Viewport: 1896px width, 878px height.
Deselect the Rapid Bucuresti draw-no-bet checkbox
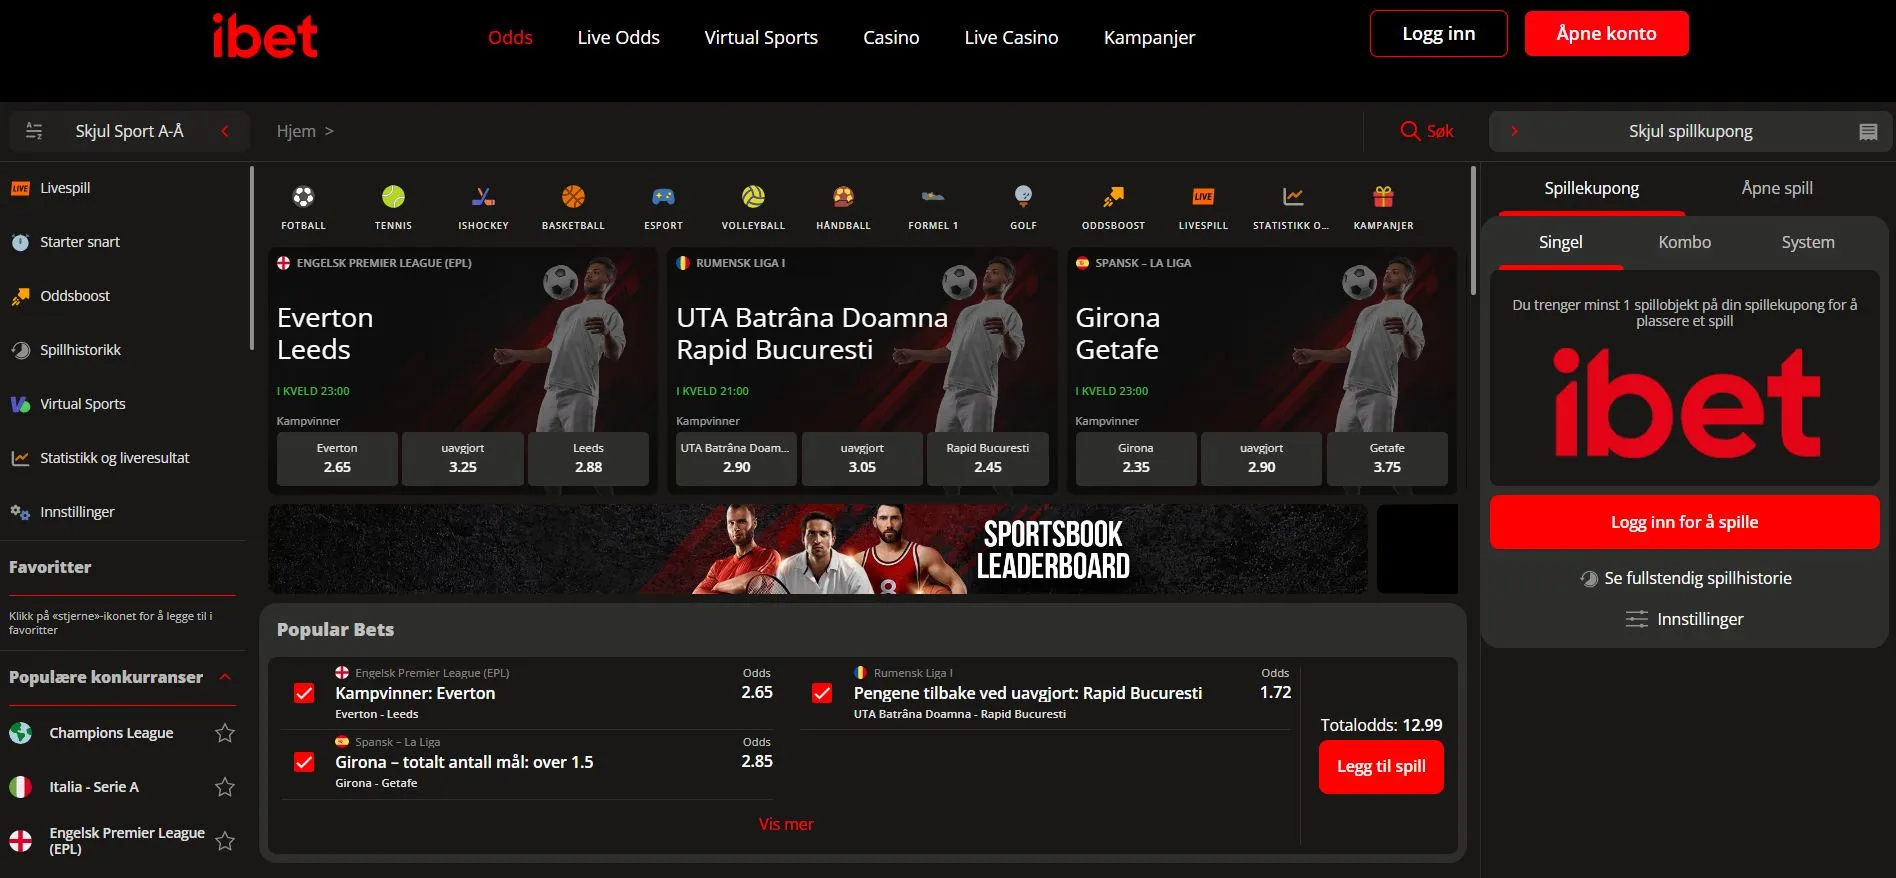[x=822, y=693]
